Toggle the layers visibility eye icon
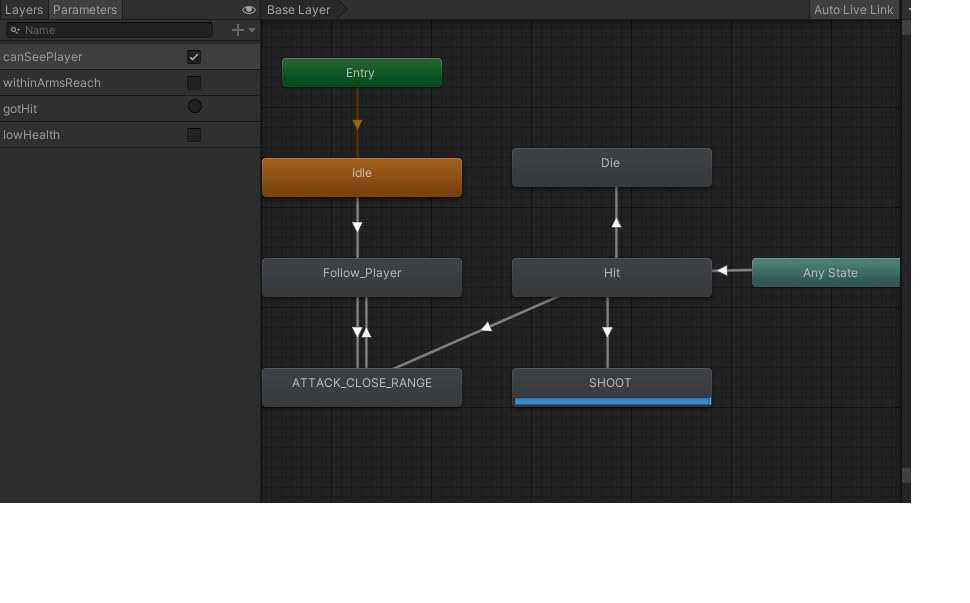The width and height of the screenshot is (970, 603). [x=249, y=10]
